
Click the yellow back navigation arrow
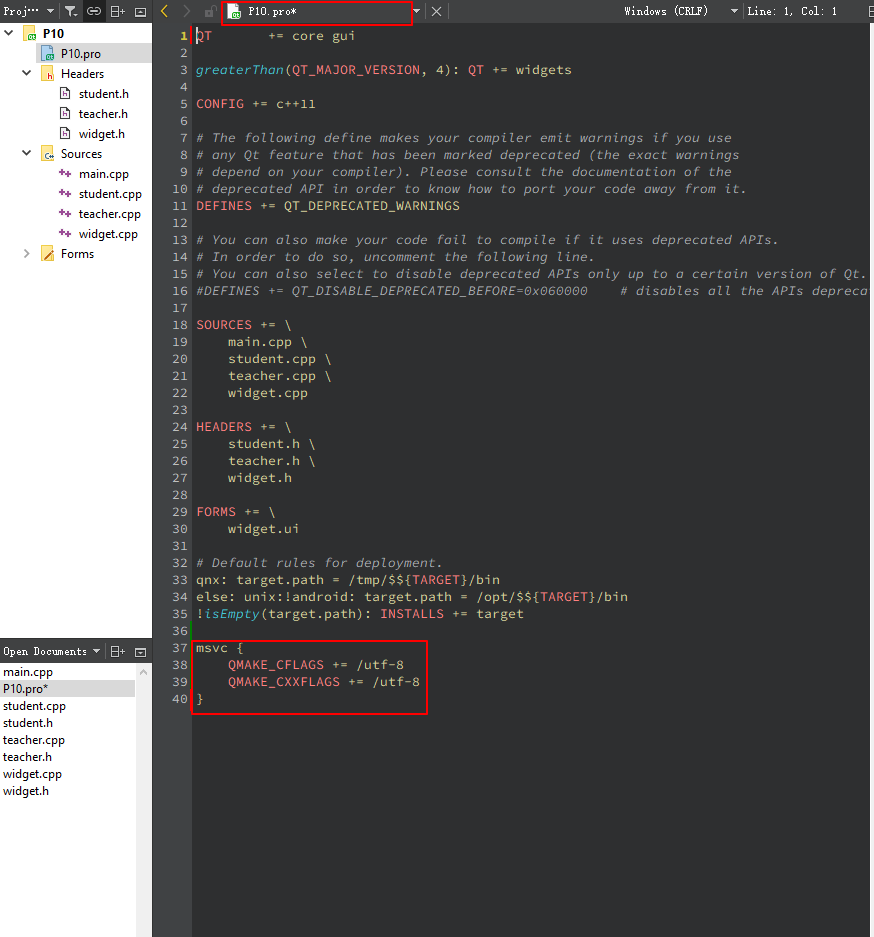pyautogui.click(x=163, y=11)
